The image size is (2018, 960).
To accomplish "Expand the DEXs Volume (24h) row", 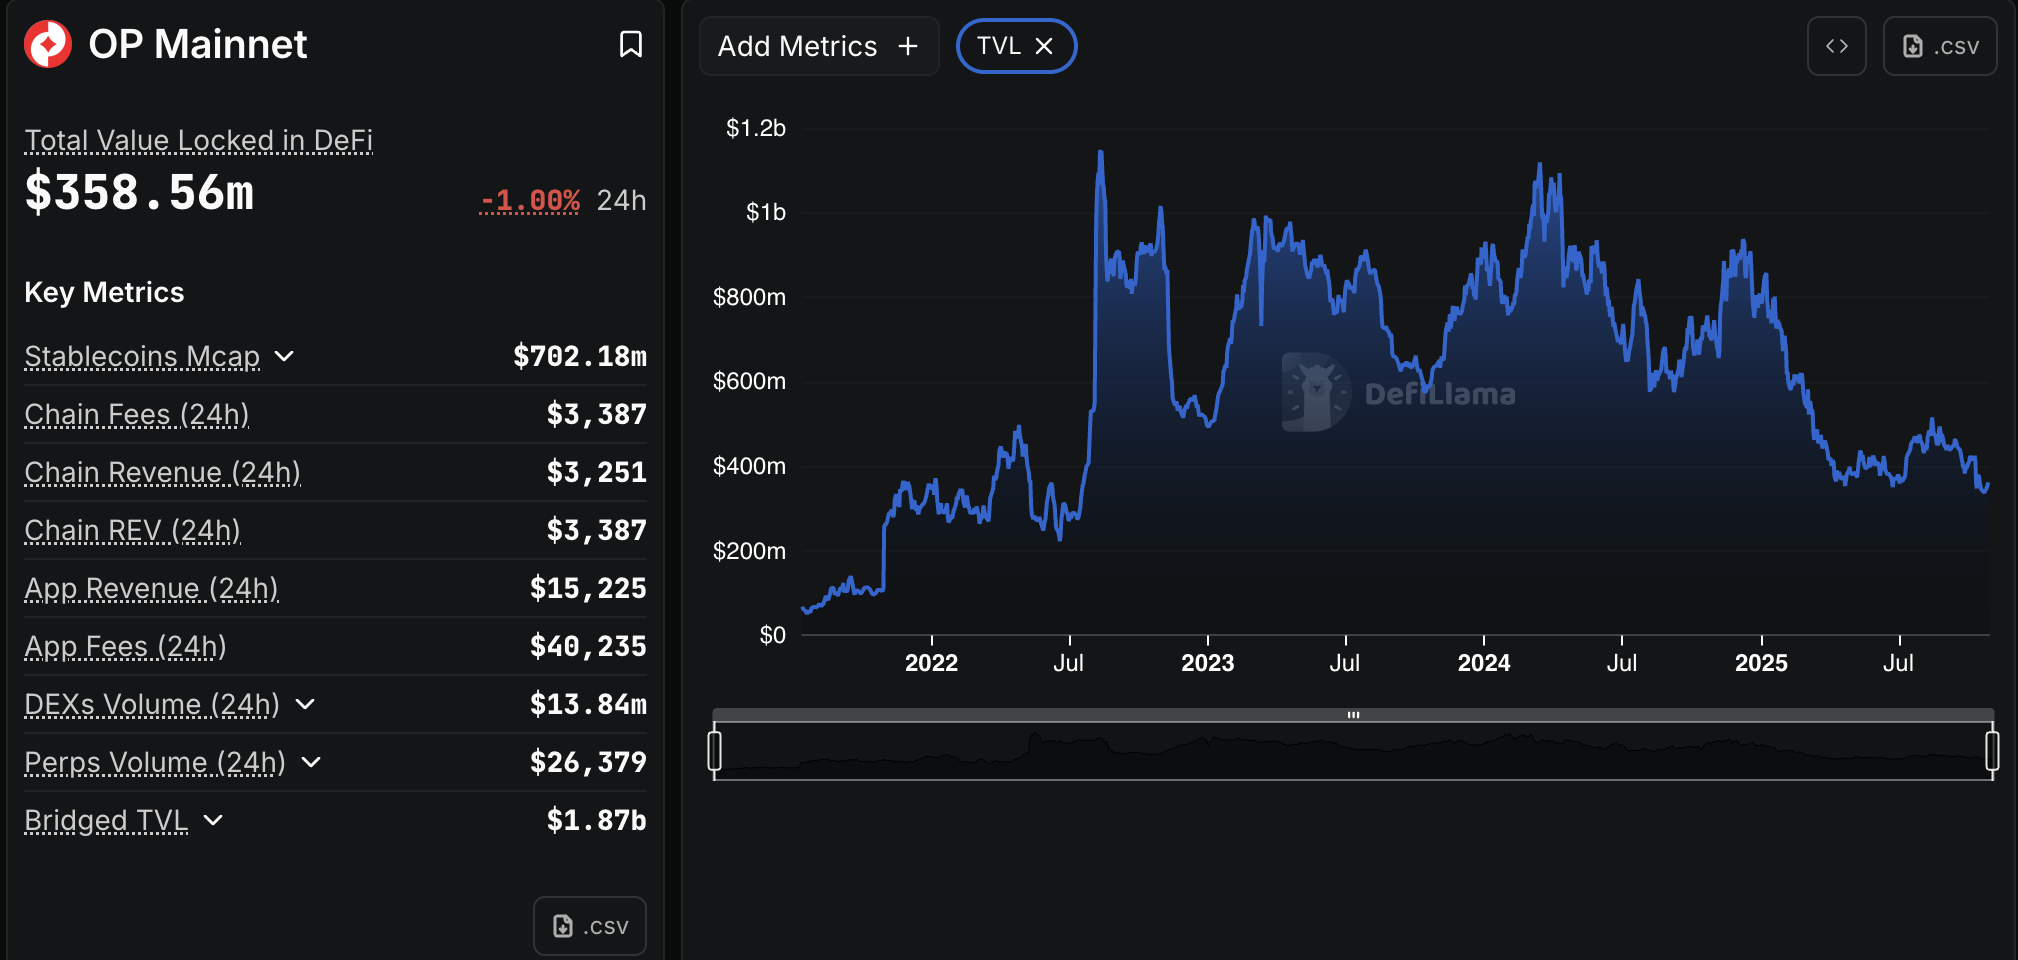I will point(306,704).
